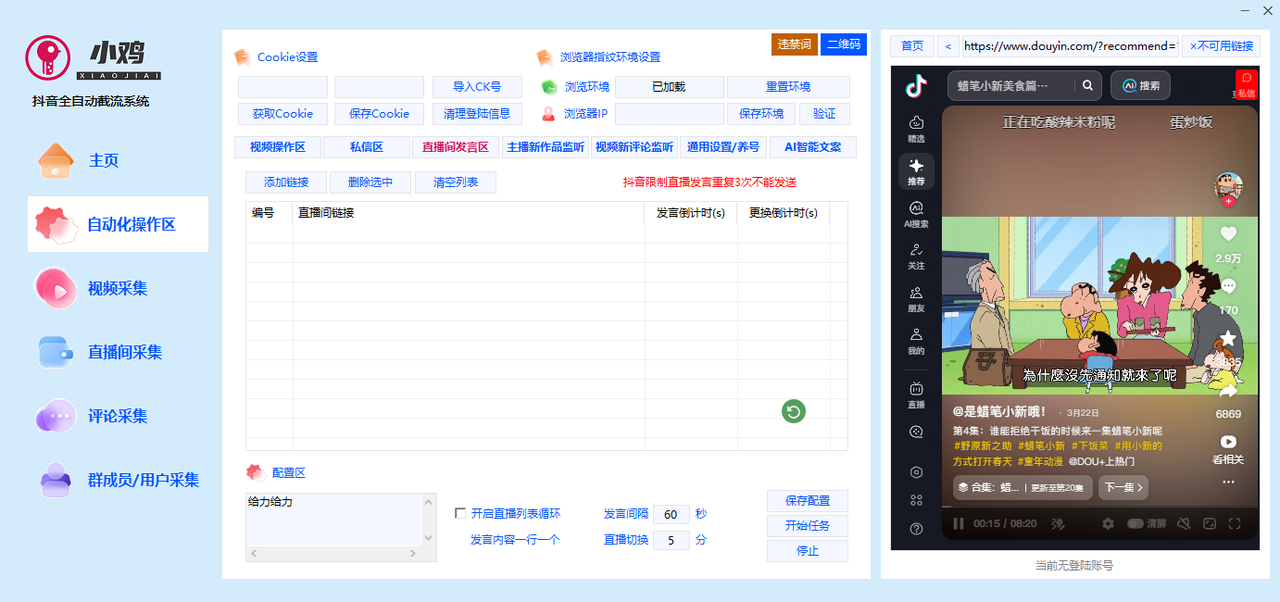Viewport: 1280px width, 602px height.
Task: Switch to the 私信区 tab
Action: (x=366, y=147)
